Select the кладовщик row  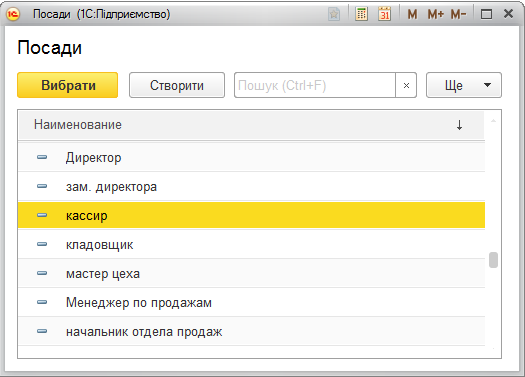click(x=251, y=244)
